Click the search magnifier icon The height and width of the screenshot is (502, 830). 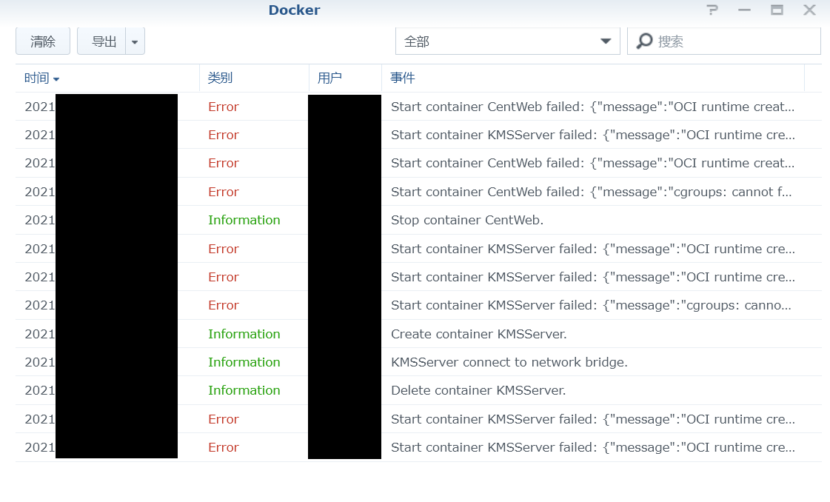(645, 41)
